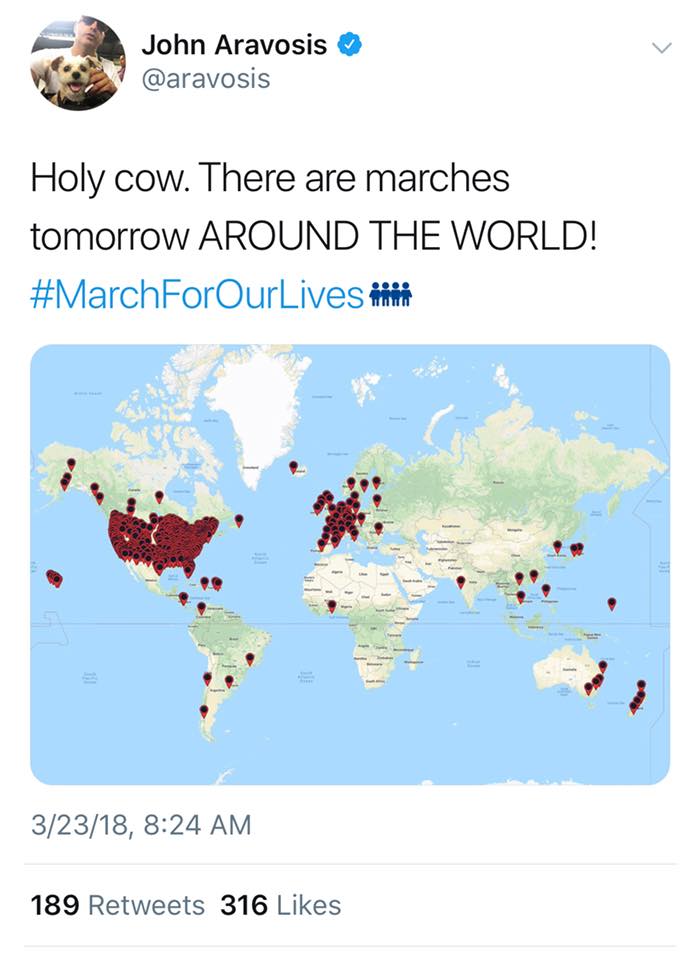Open the @aravosis handle link
Viewport: 700px width, 960px height.
click(x=206, y=78)
